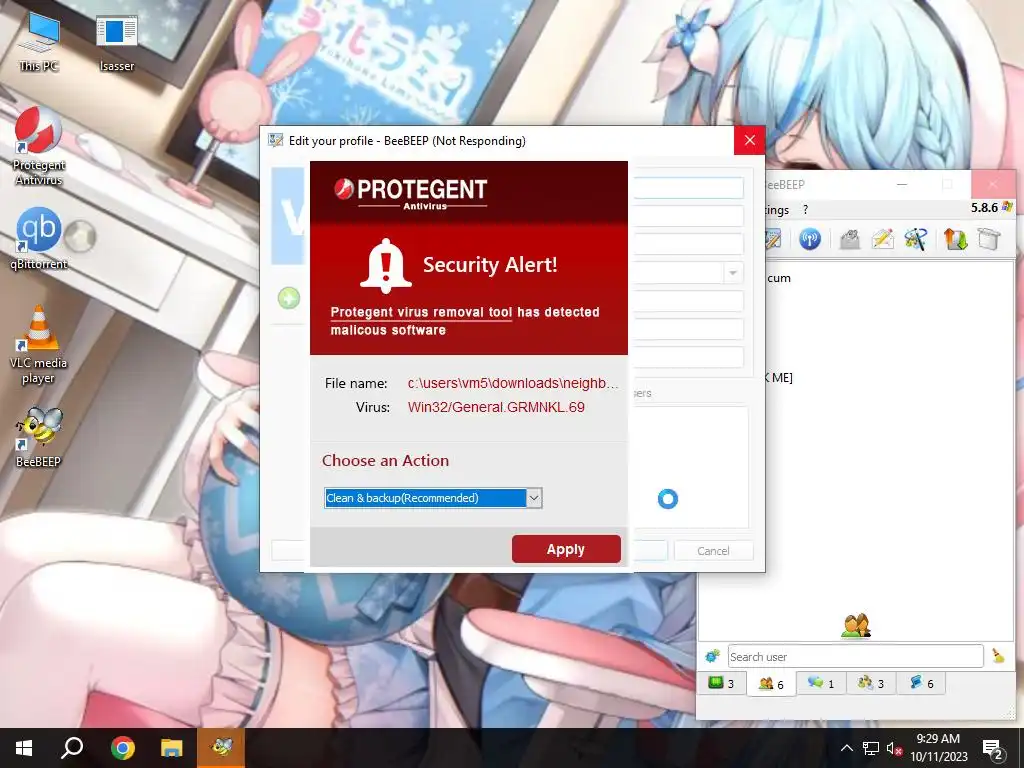
Task: Switch to the blue flag tab labeled 6
Action: tap(921, 683)
